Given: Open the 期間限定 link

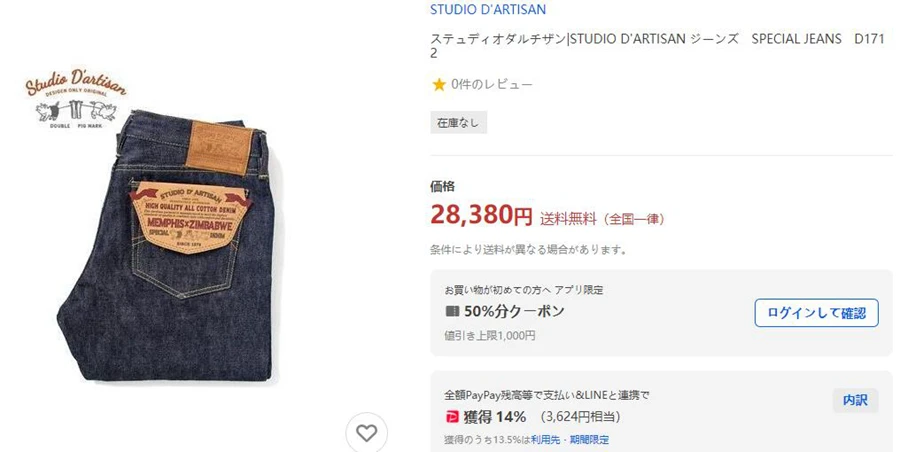Looking at the screenshot, I should [x=591, y=440].
